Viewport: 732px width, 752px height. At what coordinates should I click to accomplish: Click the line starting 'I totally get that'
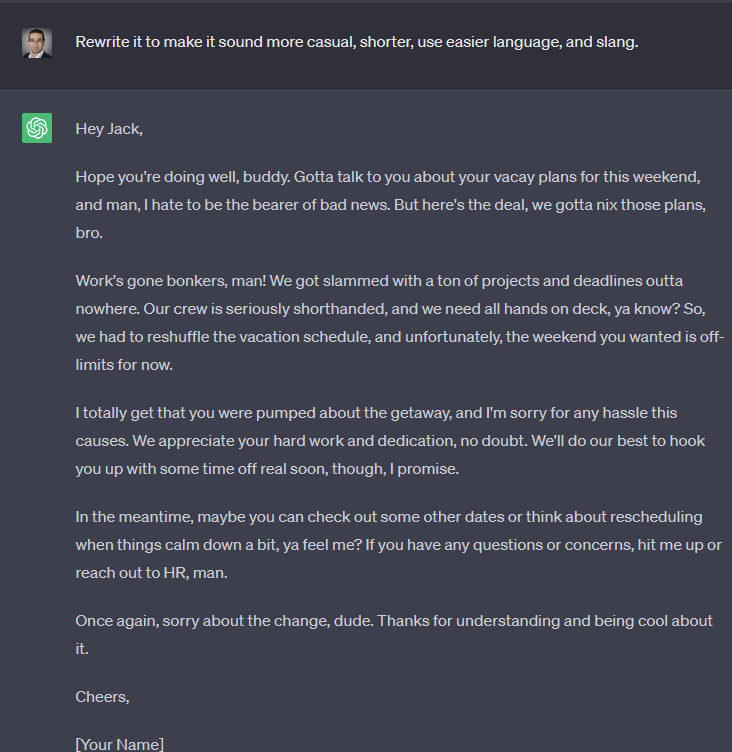[376, 413]
